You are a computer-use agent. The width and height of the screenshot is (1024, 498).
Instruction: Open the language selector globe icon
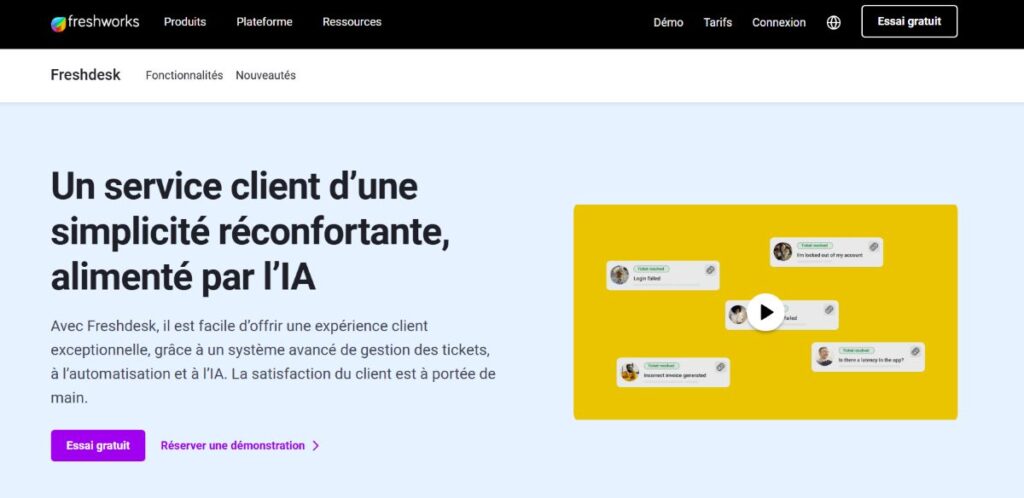click(x=833, y=22)
